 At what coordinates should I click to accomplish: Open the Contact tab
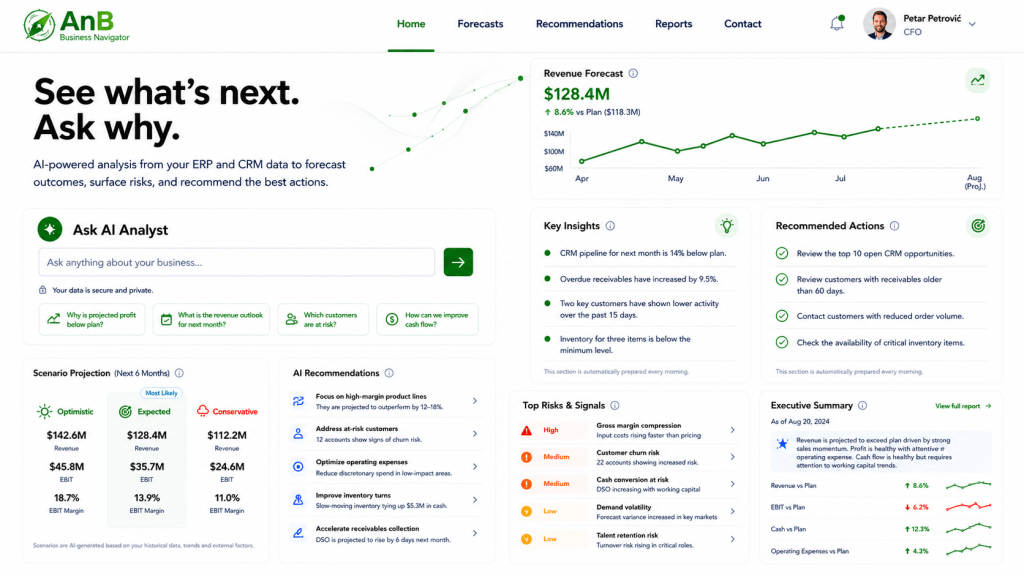pyautogui.click(x=743, y=24)
